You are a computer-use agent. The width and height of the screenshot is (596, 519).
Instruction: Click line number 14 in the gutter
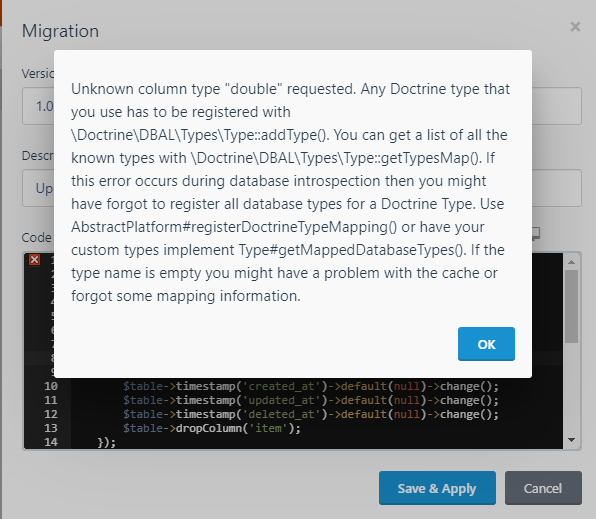click(x=51, y=442)
